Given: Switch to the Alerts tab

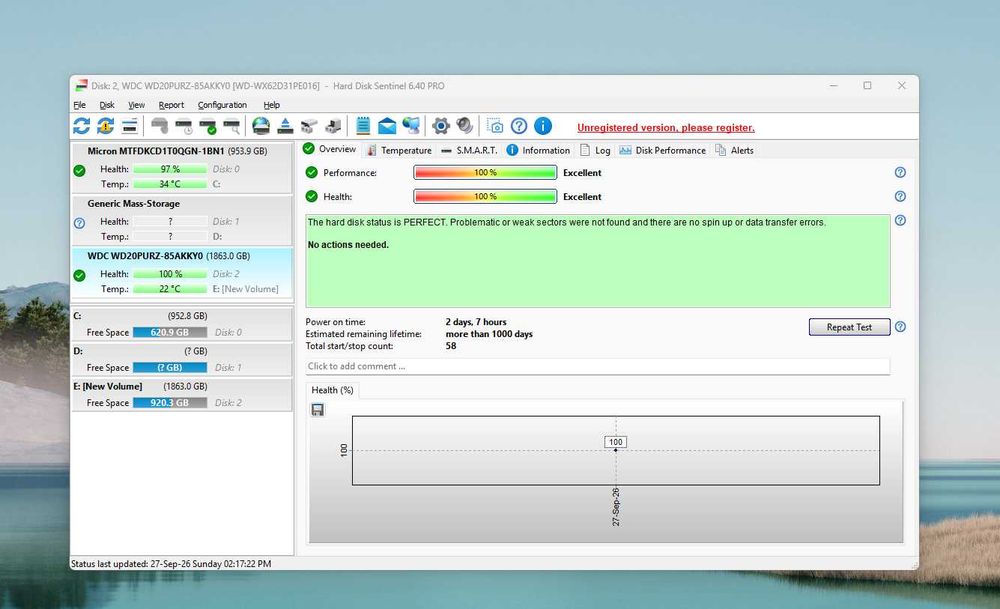Looking at the screenshot, I should pyautogui.click(x=735, y=150).
